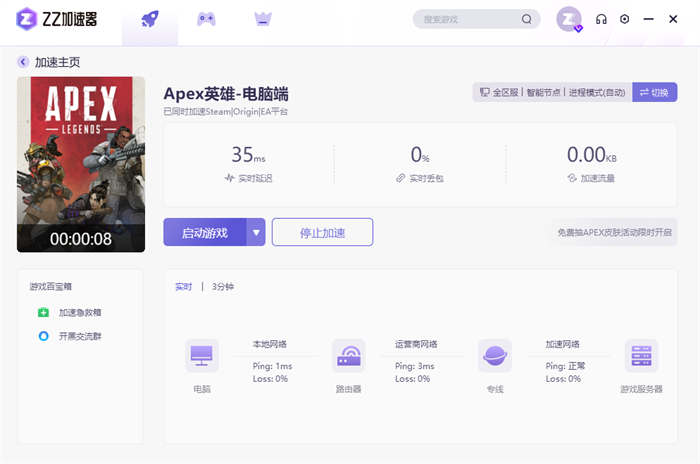
Task: Click the 35ms latency value
Action: 248,155
